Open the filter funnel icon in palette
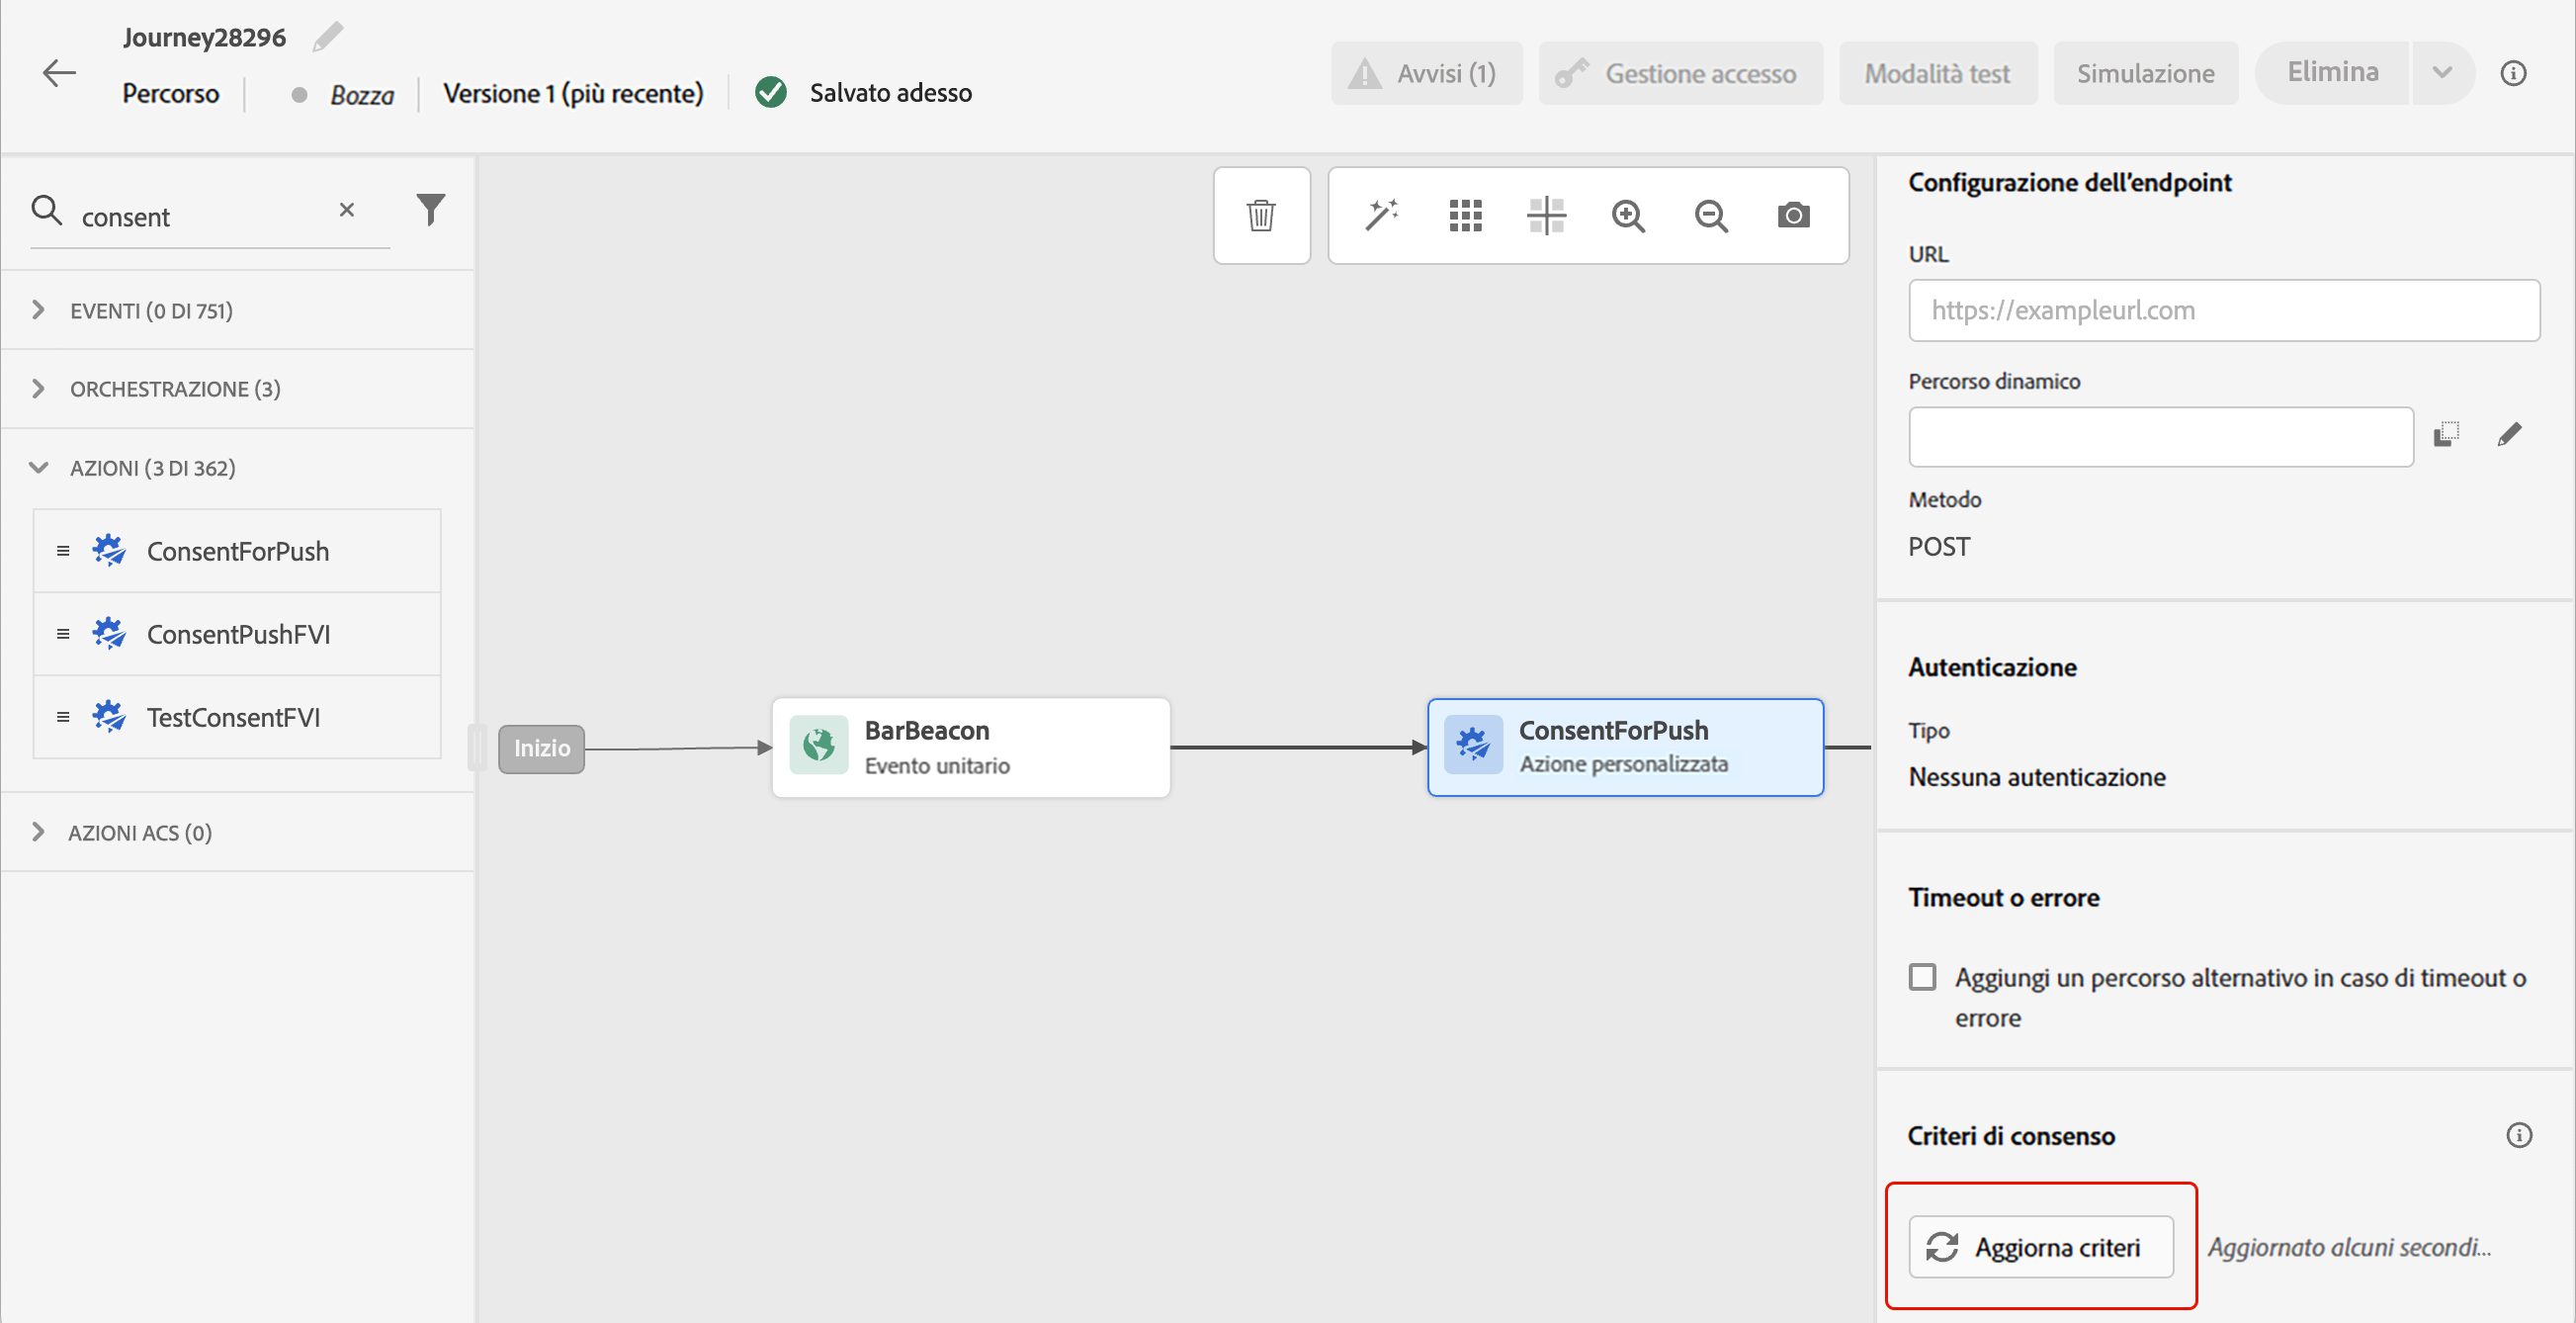 pyautogui.click(x=430, y=209)
